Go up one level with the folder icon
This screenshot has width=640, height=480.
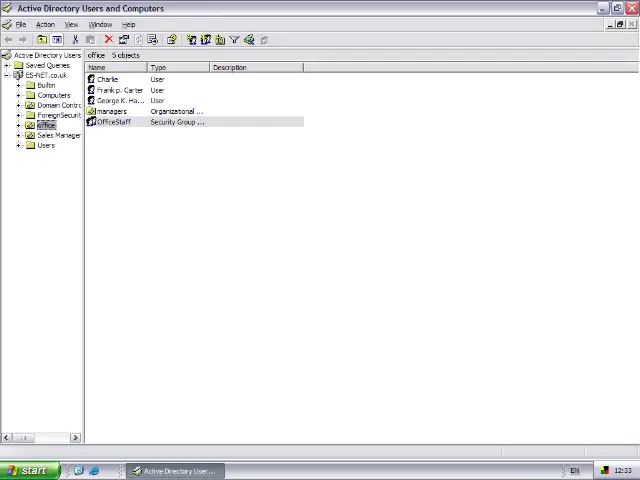tap(42, 40)
